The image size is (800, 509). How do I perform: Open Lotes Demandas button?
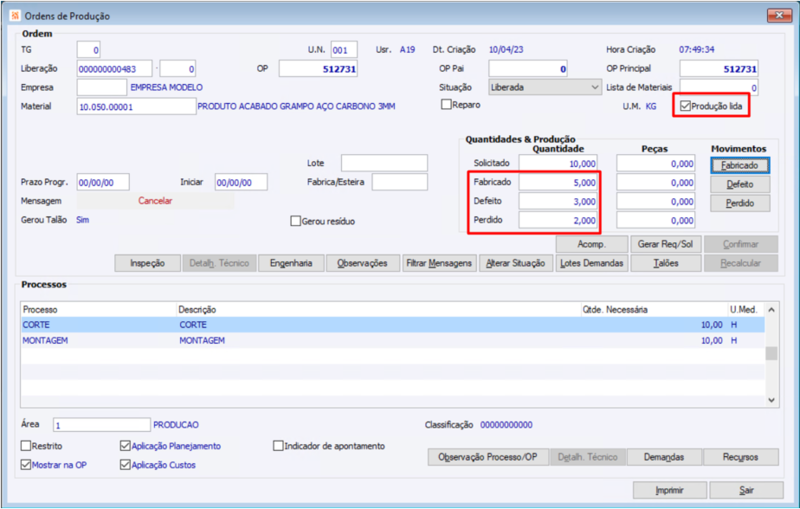[x=592, y=263]
